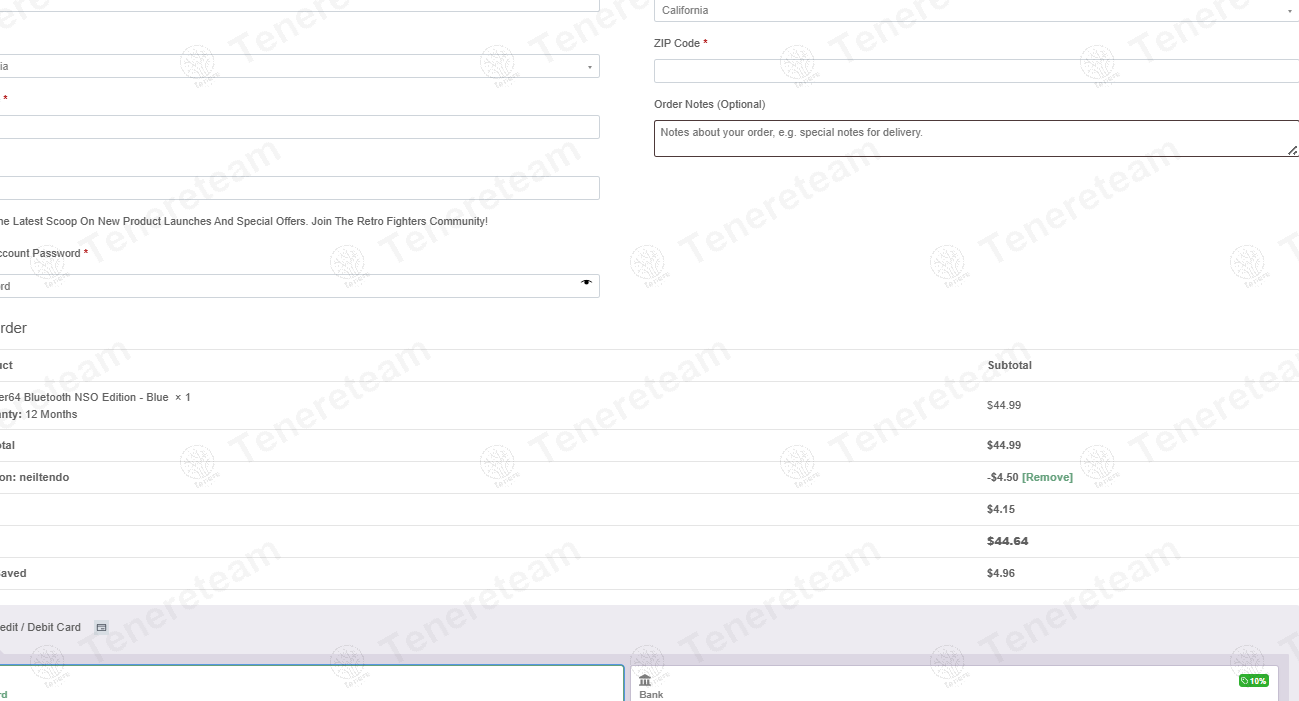Click the Order Notes resize handle
Image resolution: width=1299 pixels, height=701 pixels.
point(1291,150)
